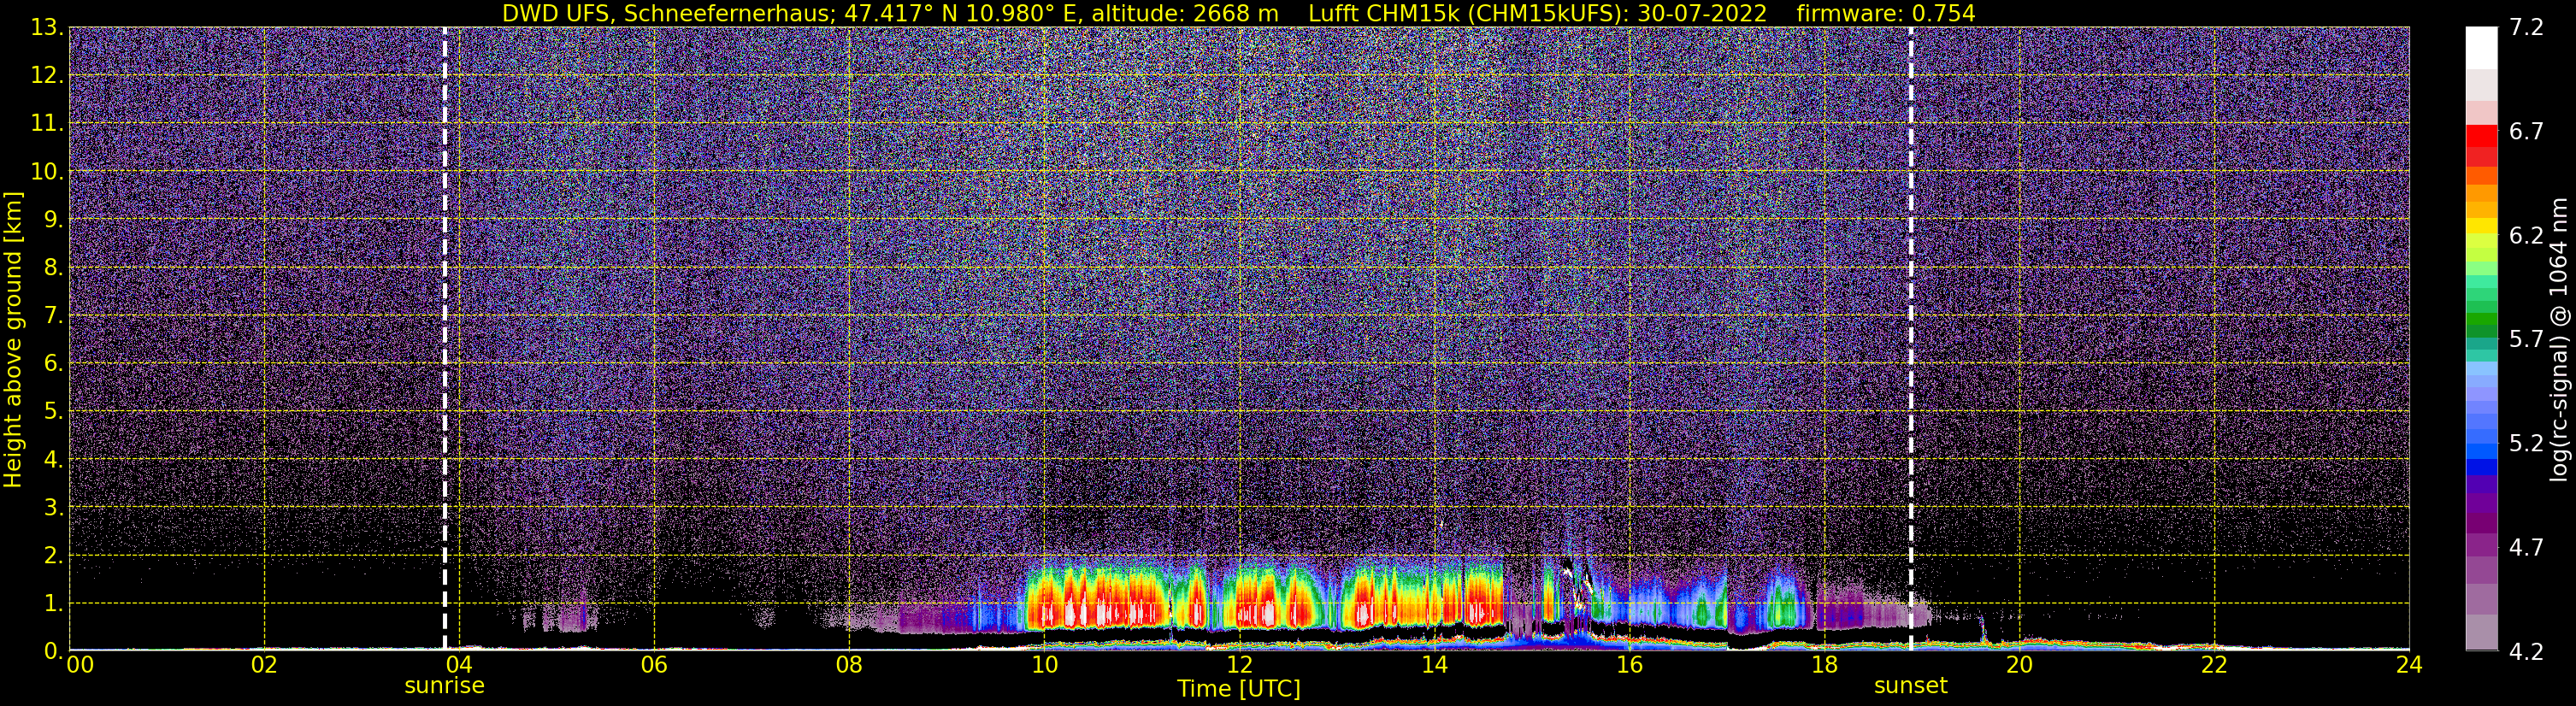Click the 'firmware: 0.754' text
The image size is (2576, 706).
[1886, 13]
